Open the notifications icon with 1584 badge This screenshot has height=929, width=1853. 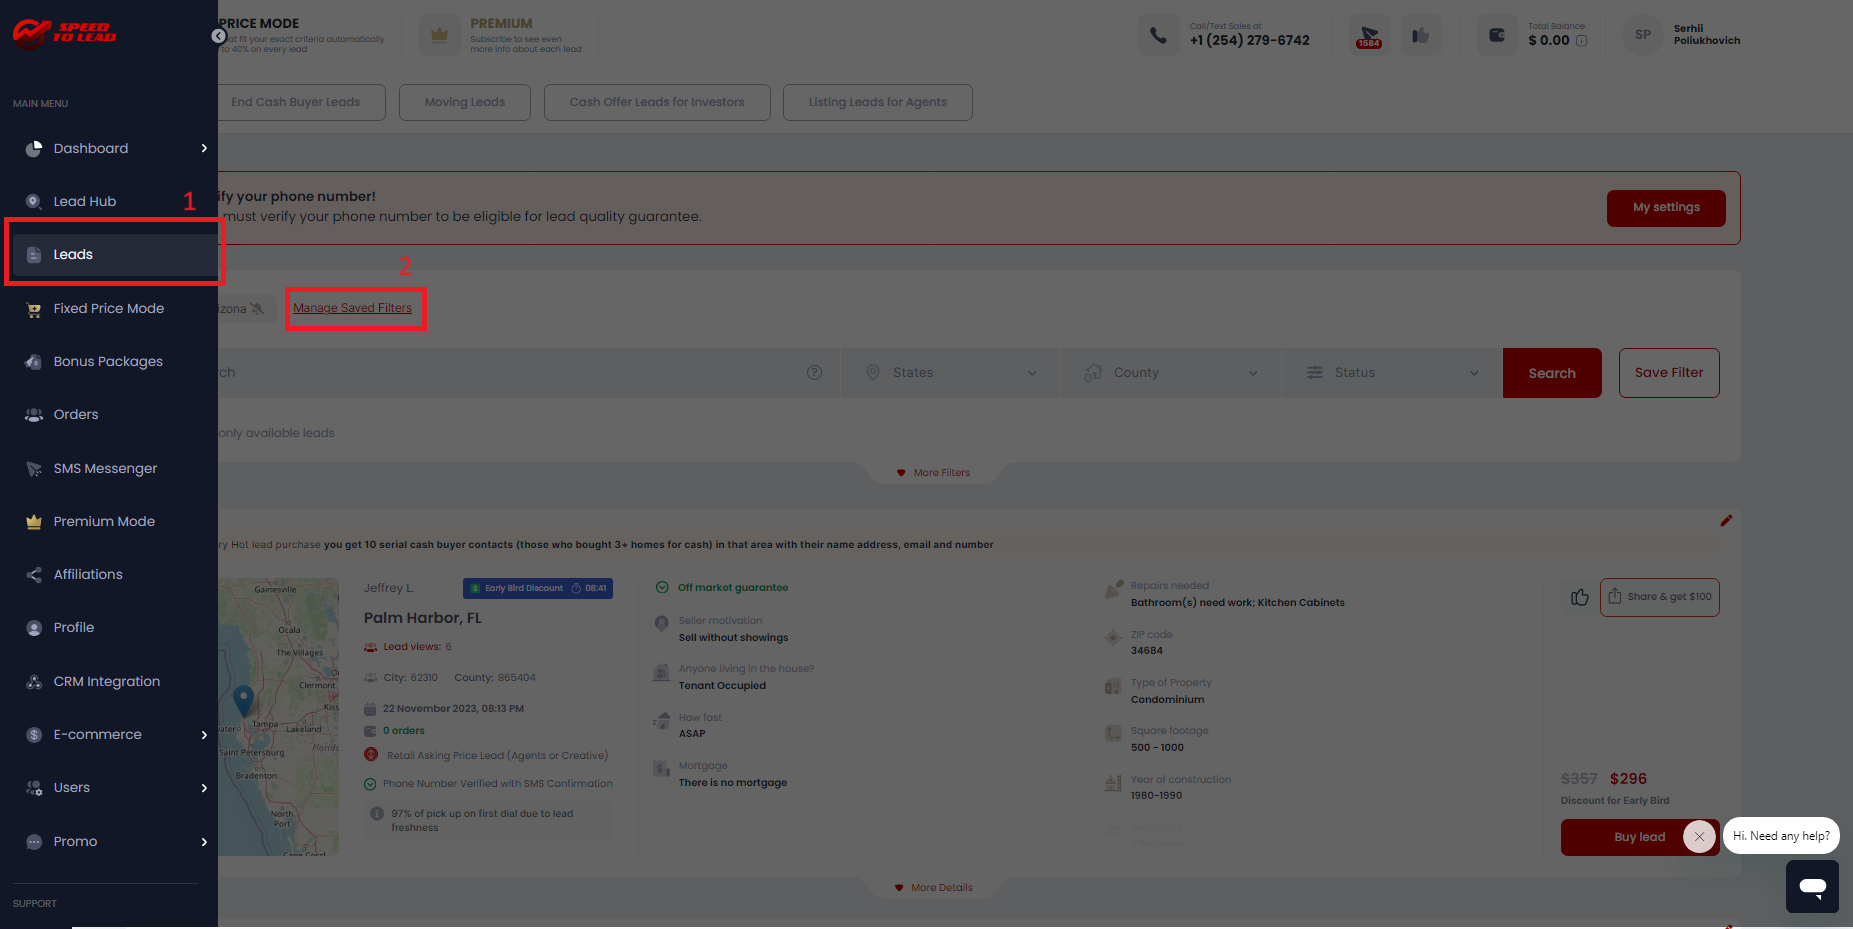point(1369,36)
